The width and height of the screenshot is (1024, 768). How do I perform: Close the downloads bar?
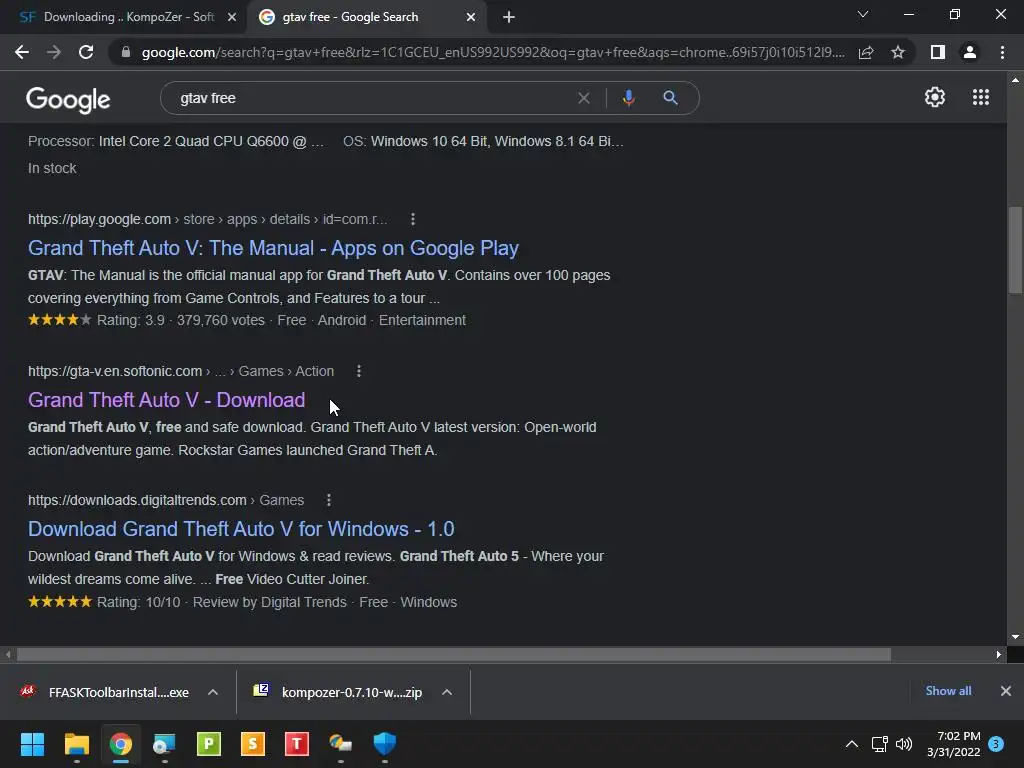point(1006,691)
